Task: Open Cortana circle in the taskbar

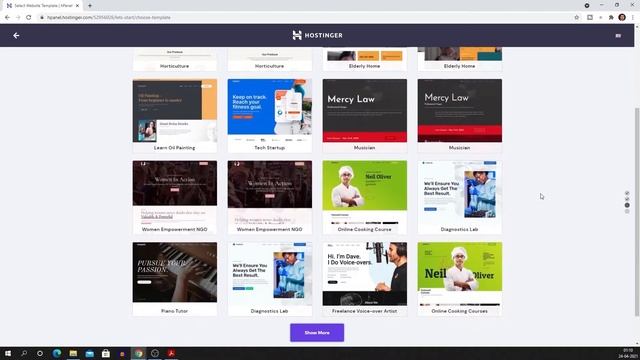Action: tap(40, 353)
